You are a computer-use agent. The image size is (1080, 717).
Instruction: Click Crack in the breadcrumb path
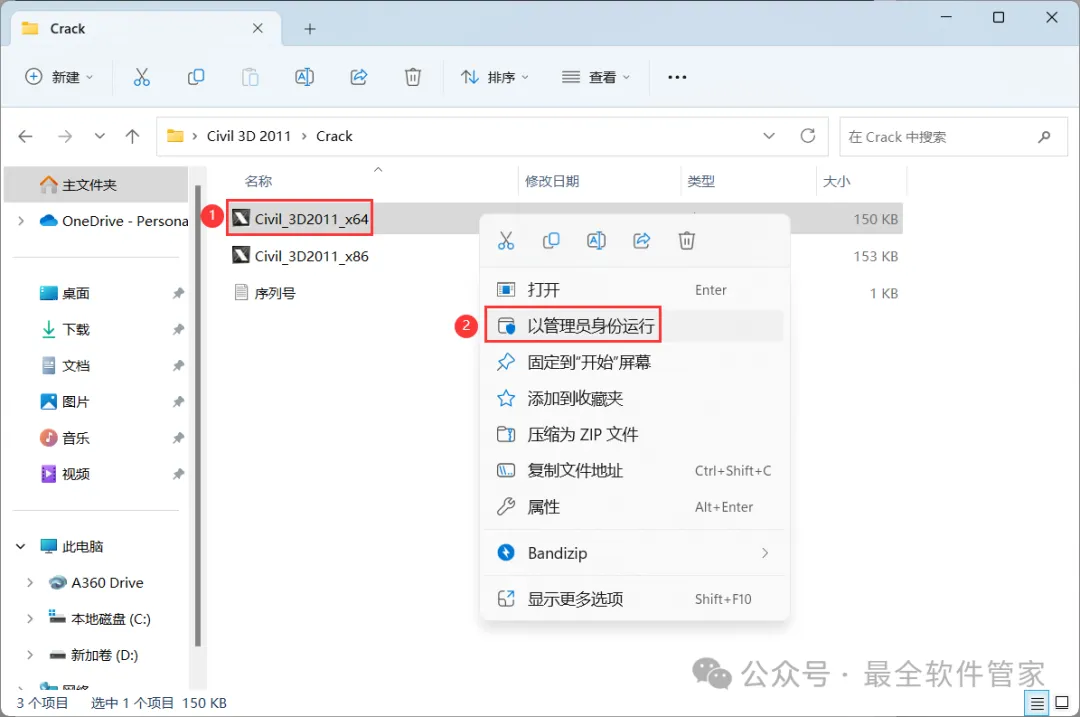click(x=334, y=136)
